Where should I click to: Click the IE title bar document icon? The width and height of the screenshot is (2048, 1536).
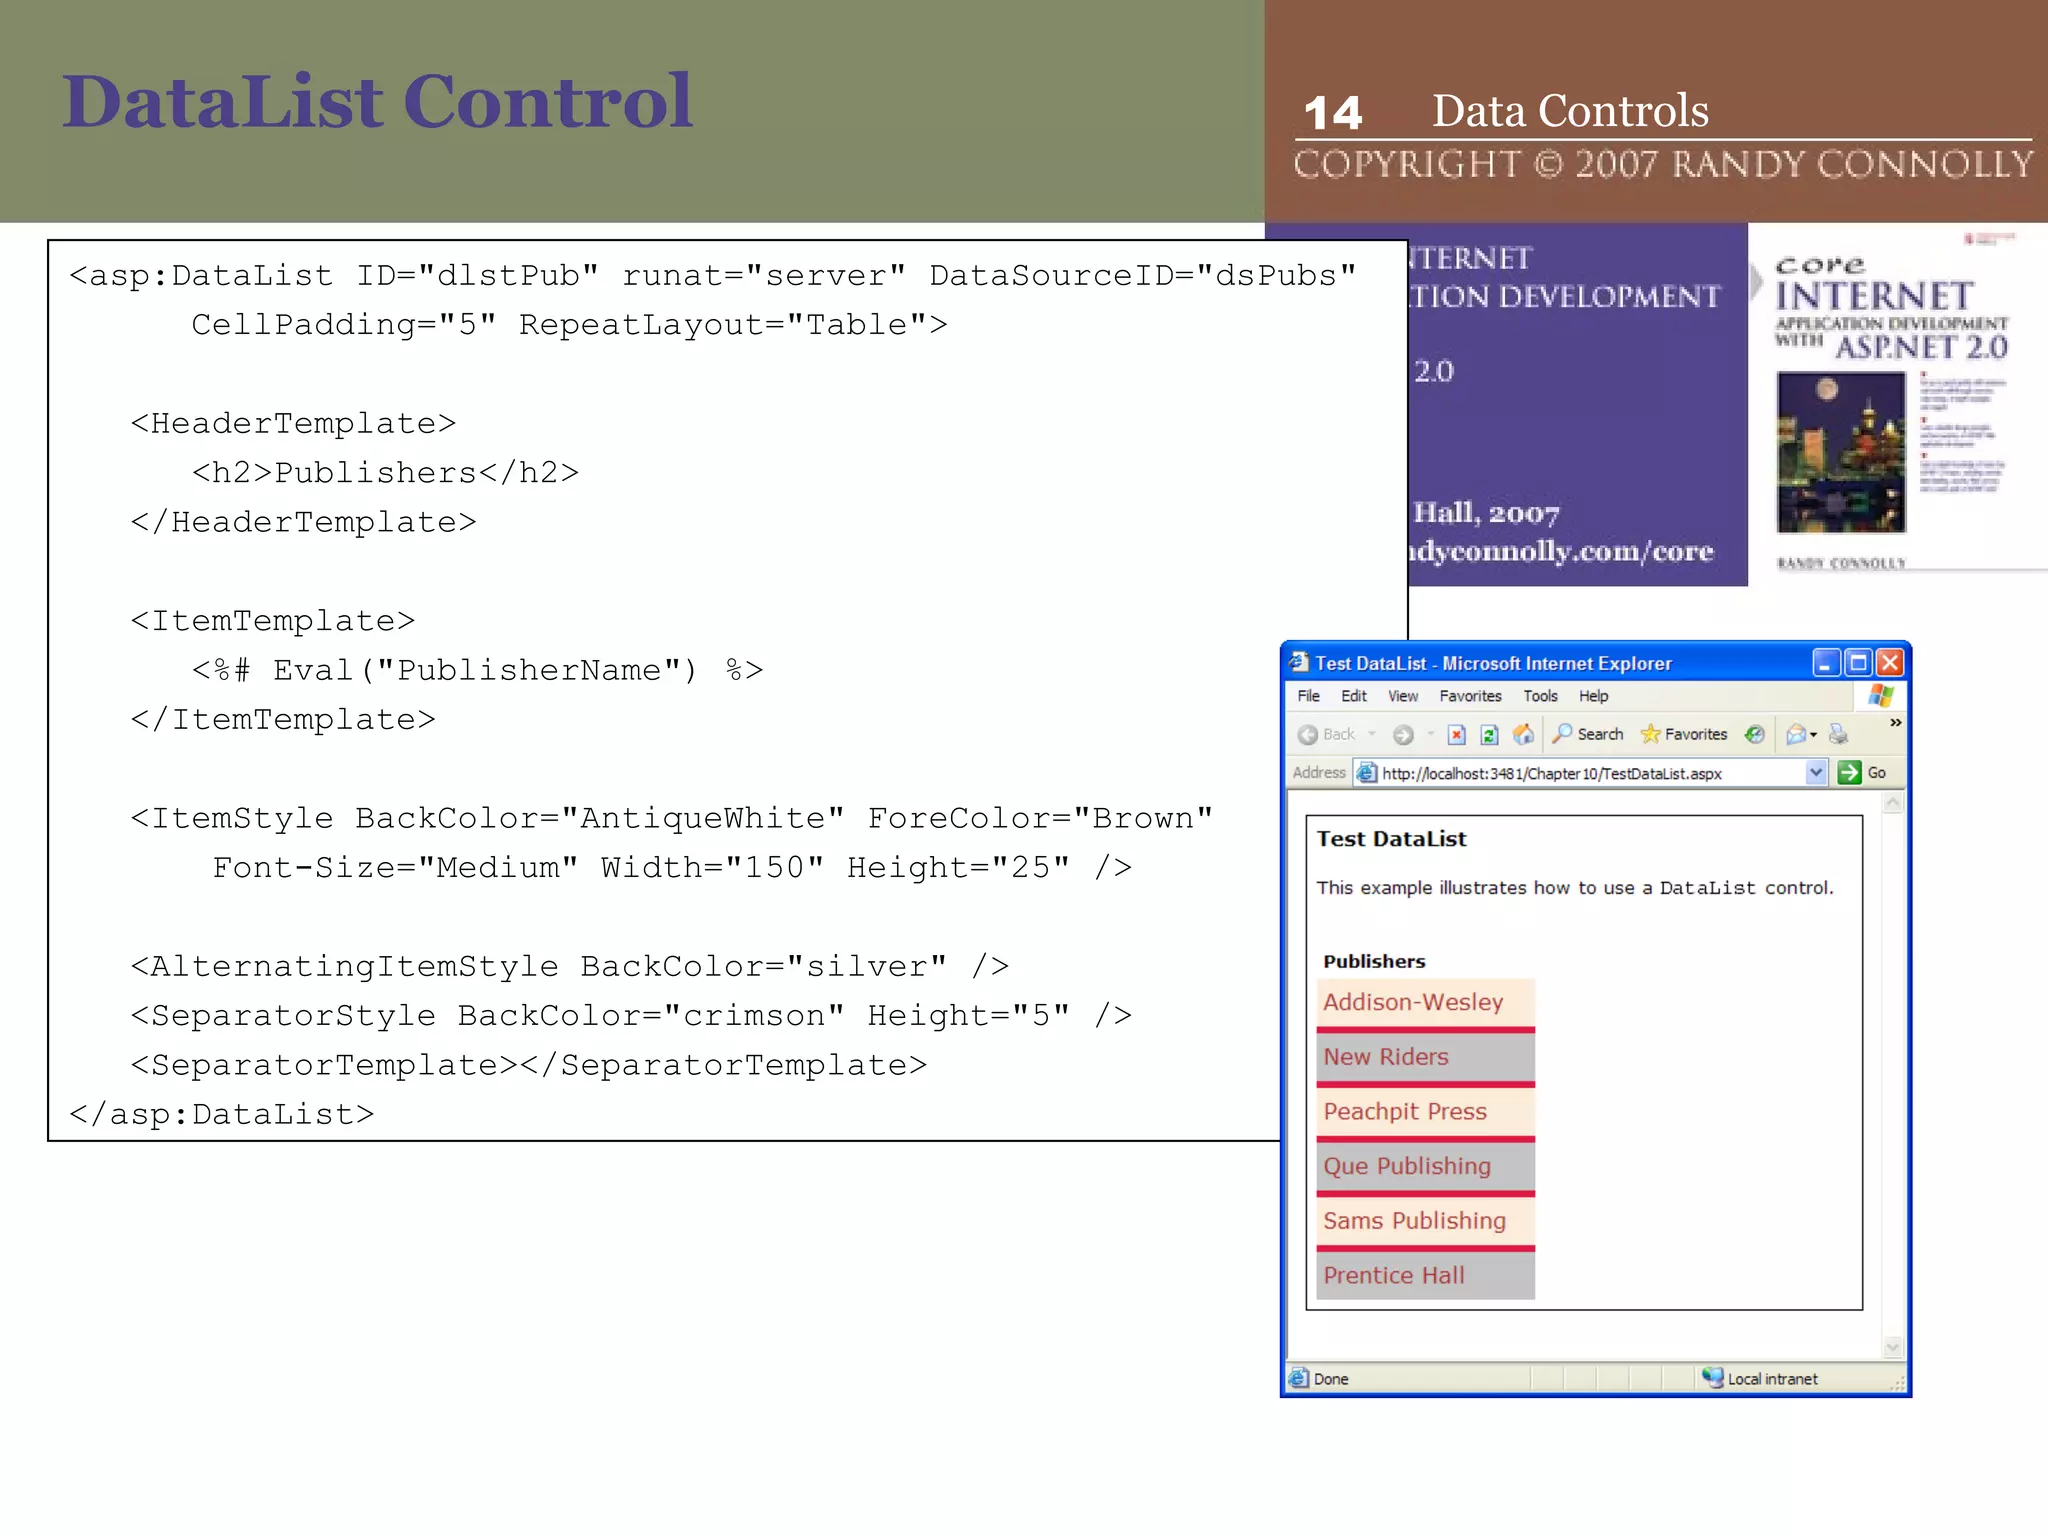(1299, 662)
